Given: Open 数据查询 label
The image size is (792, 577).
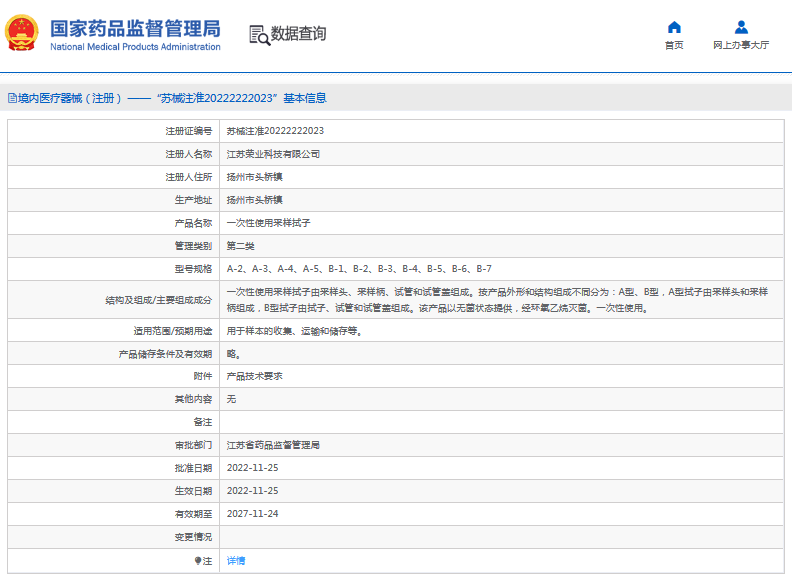Looking at the screenshot, I should [x=299, y=33].
